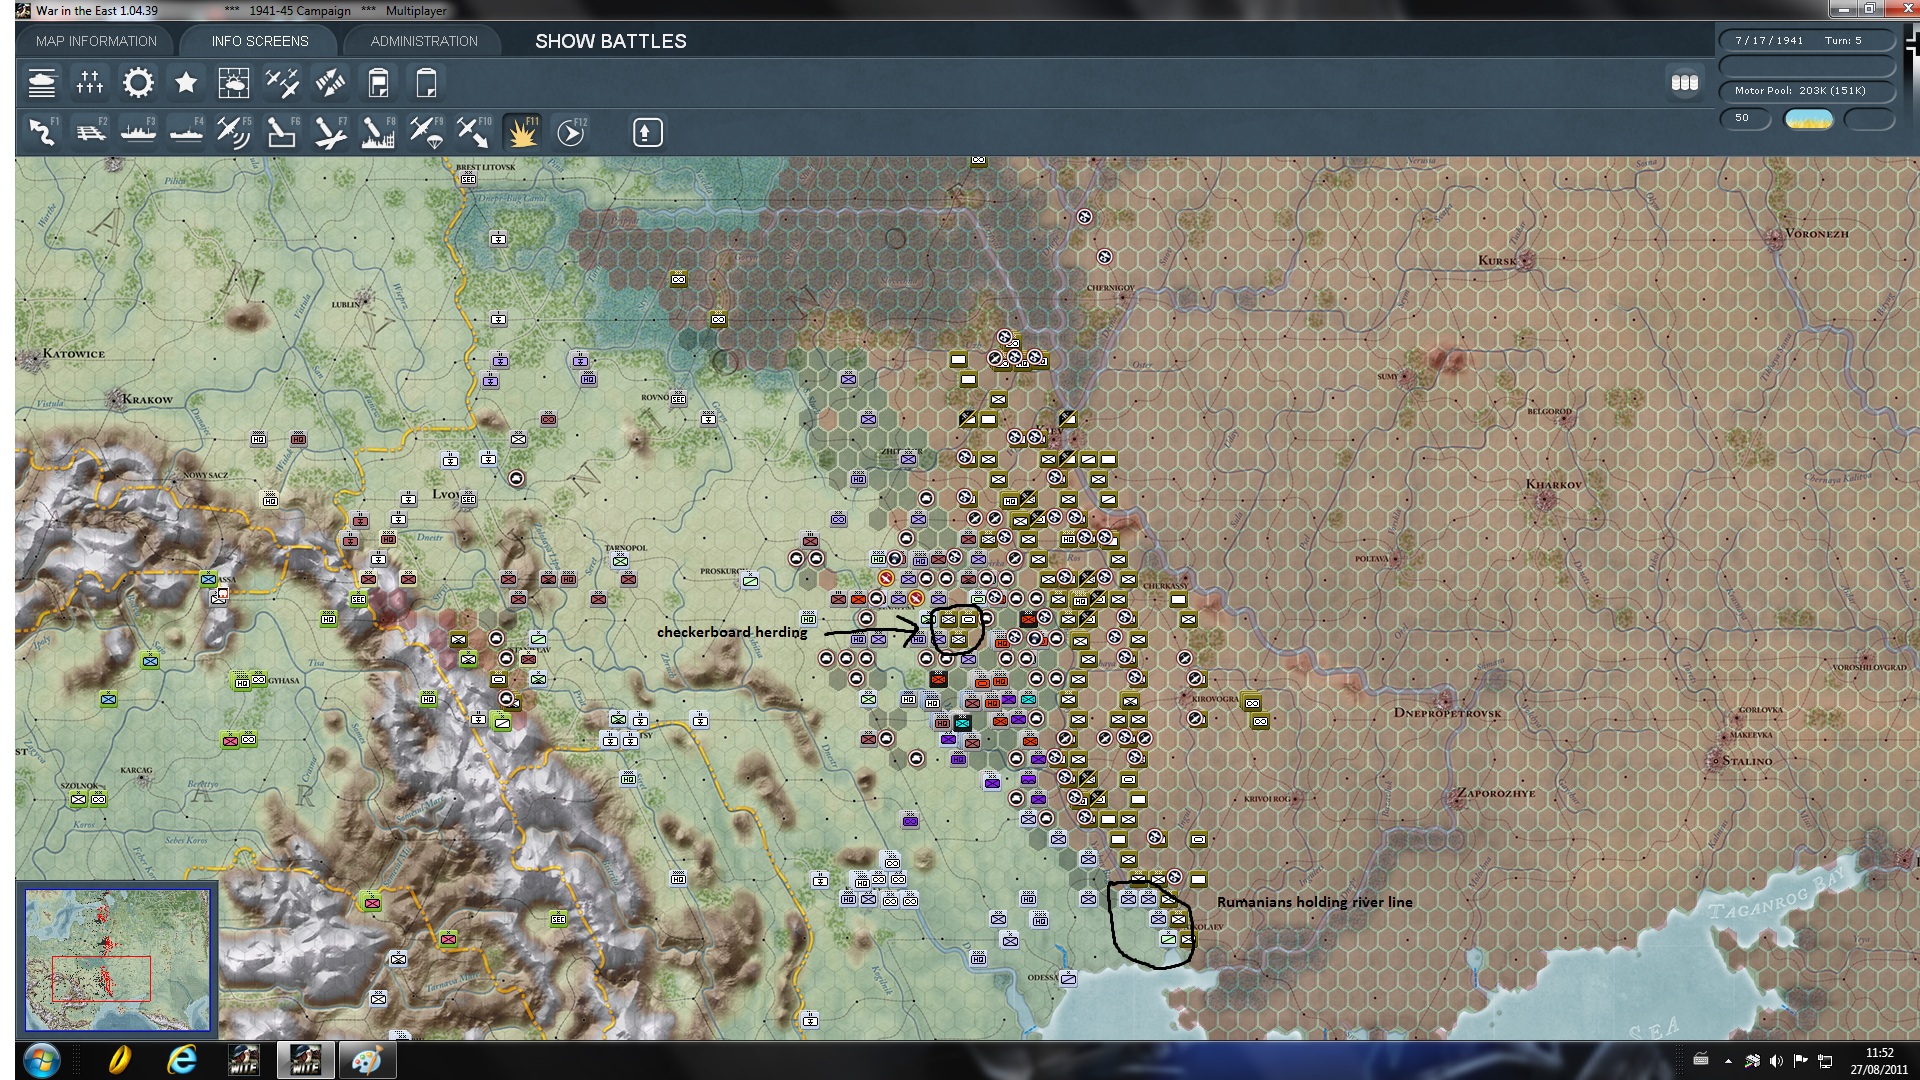
Task: Click the Motor Pool 203K readout
Action: point(1807,91)
